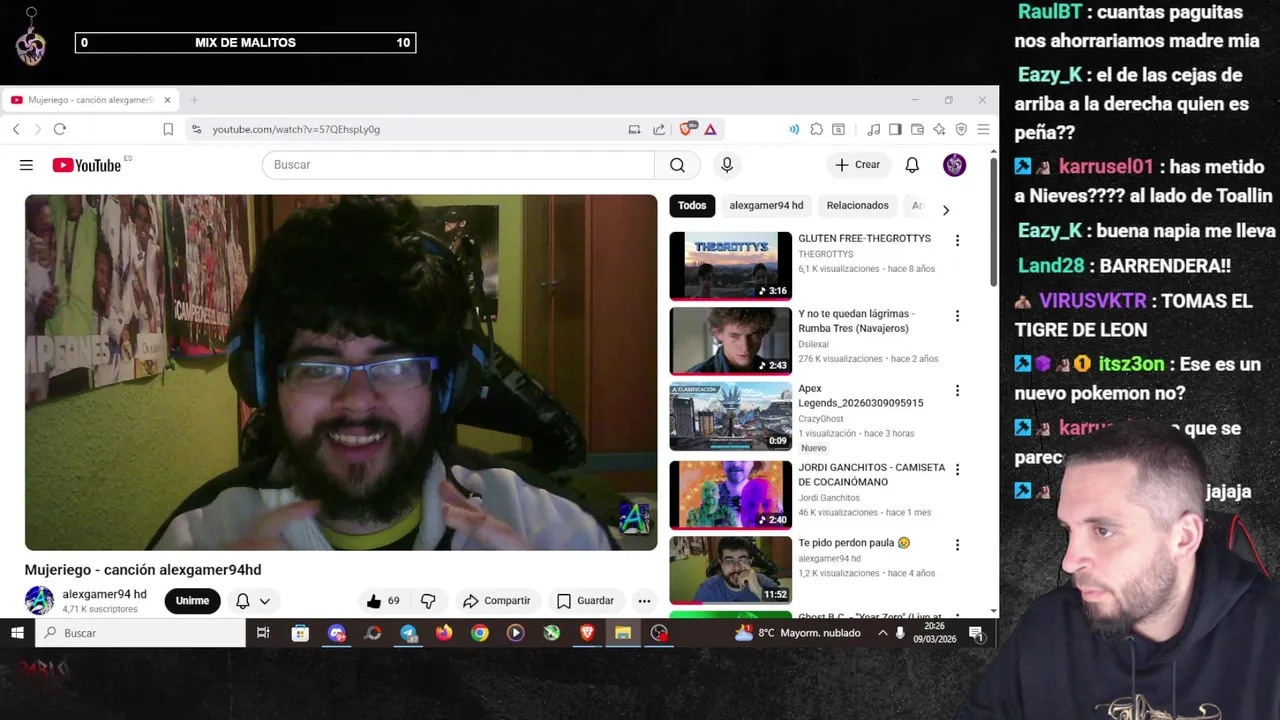Image resolution: width=1280 pixels, height=720 pixels.
Task: Show more filter chips with right arrow
Action: [x=945, y=209]
